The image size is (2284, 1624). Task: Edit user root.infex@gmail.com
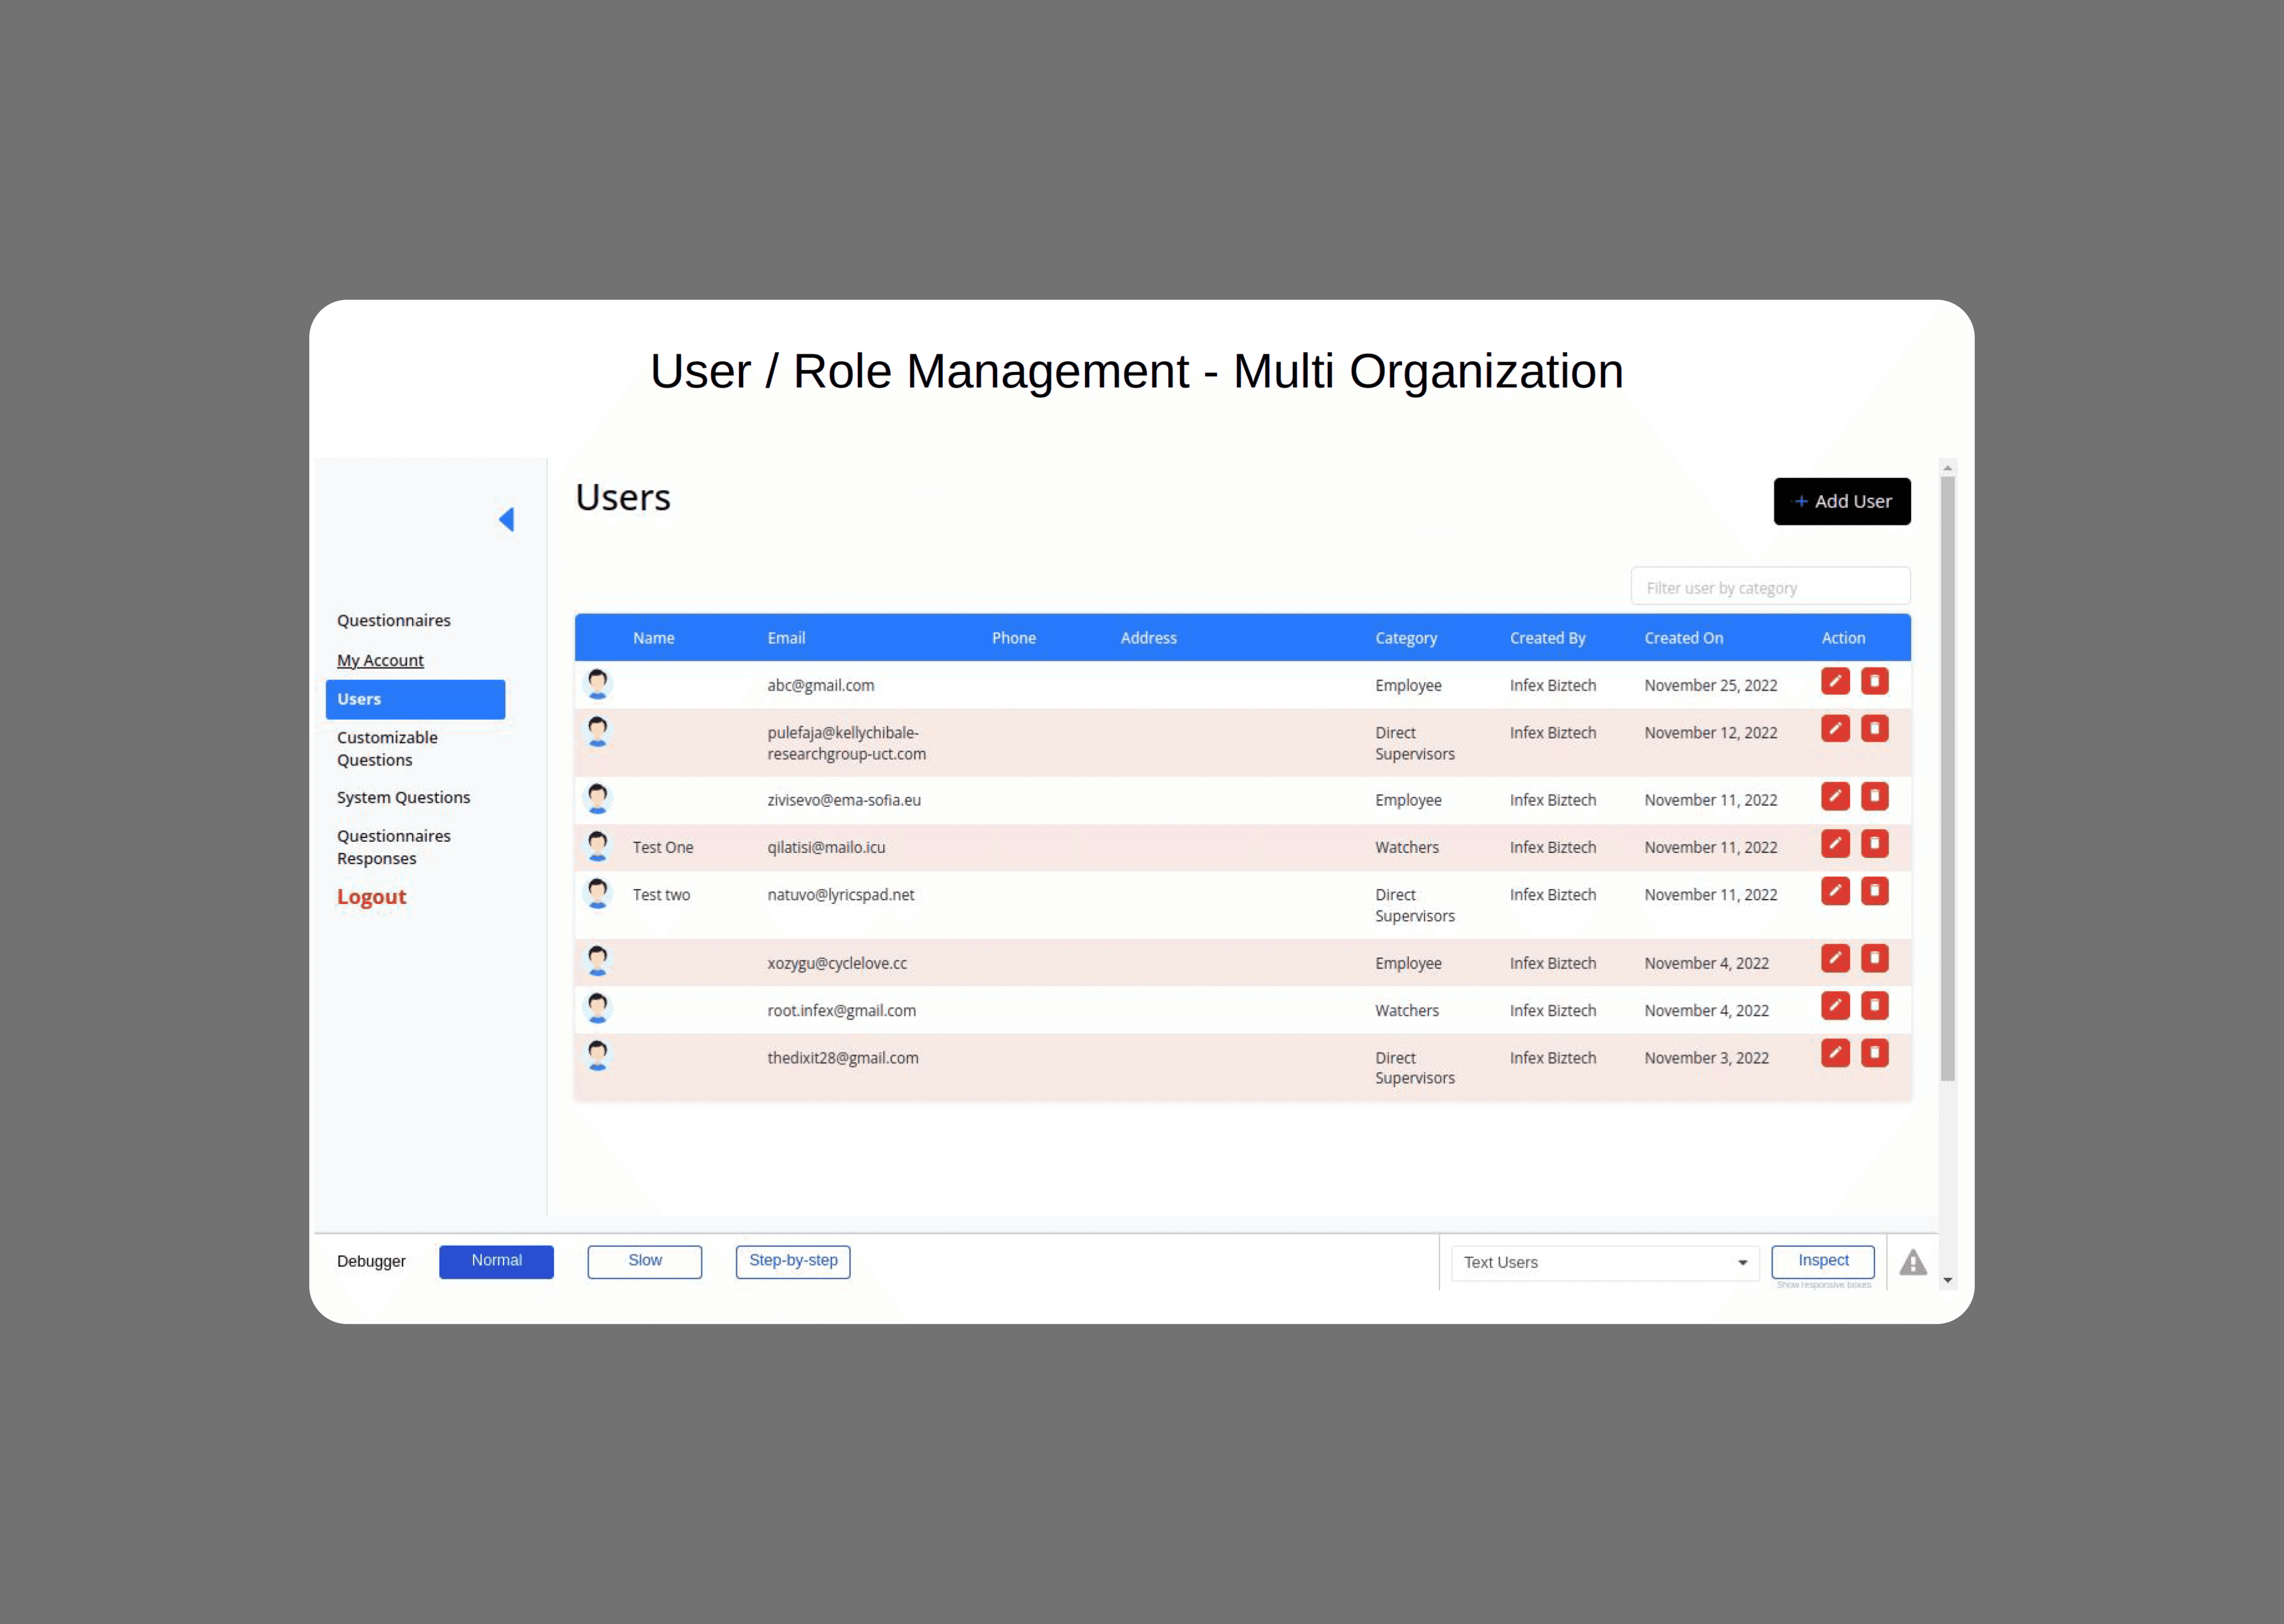(x=1835, y=1005)
